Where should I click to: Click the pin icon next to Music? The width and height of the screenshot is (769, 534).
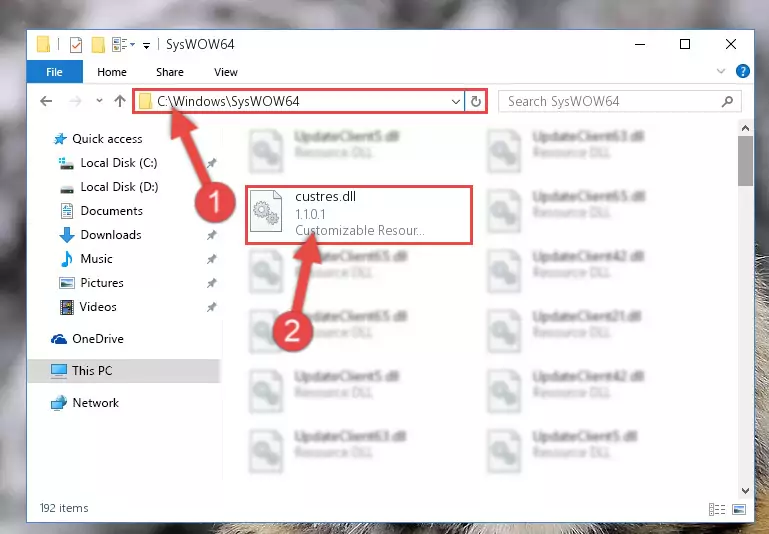pos(211,259)
